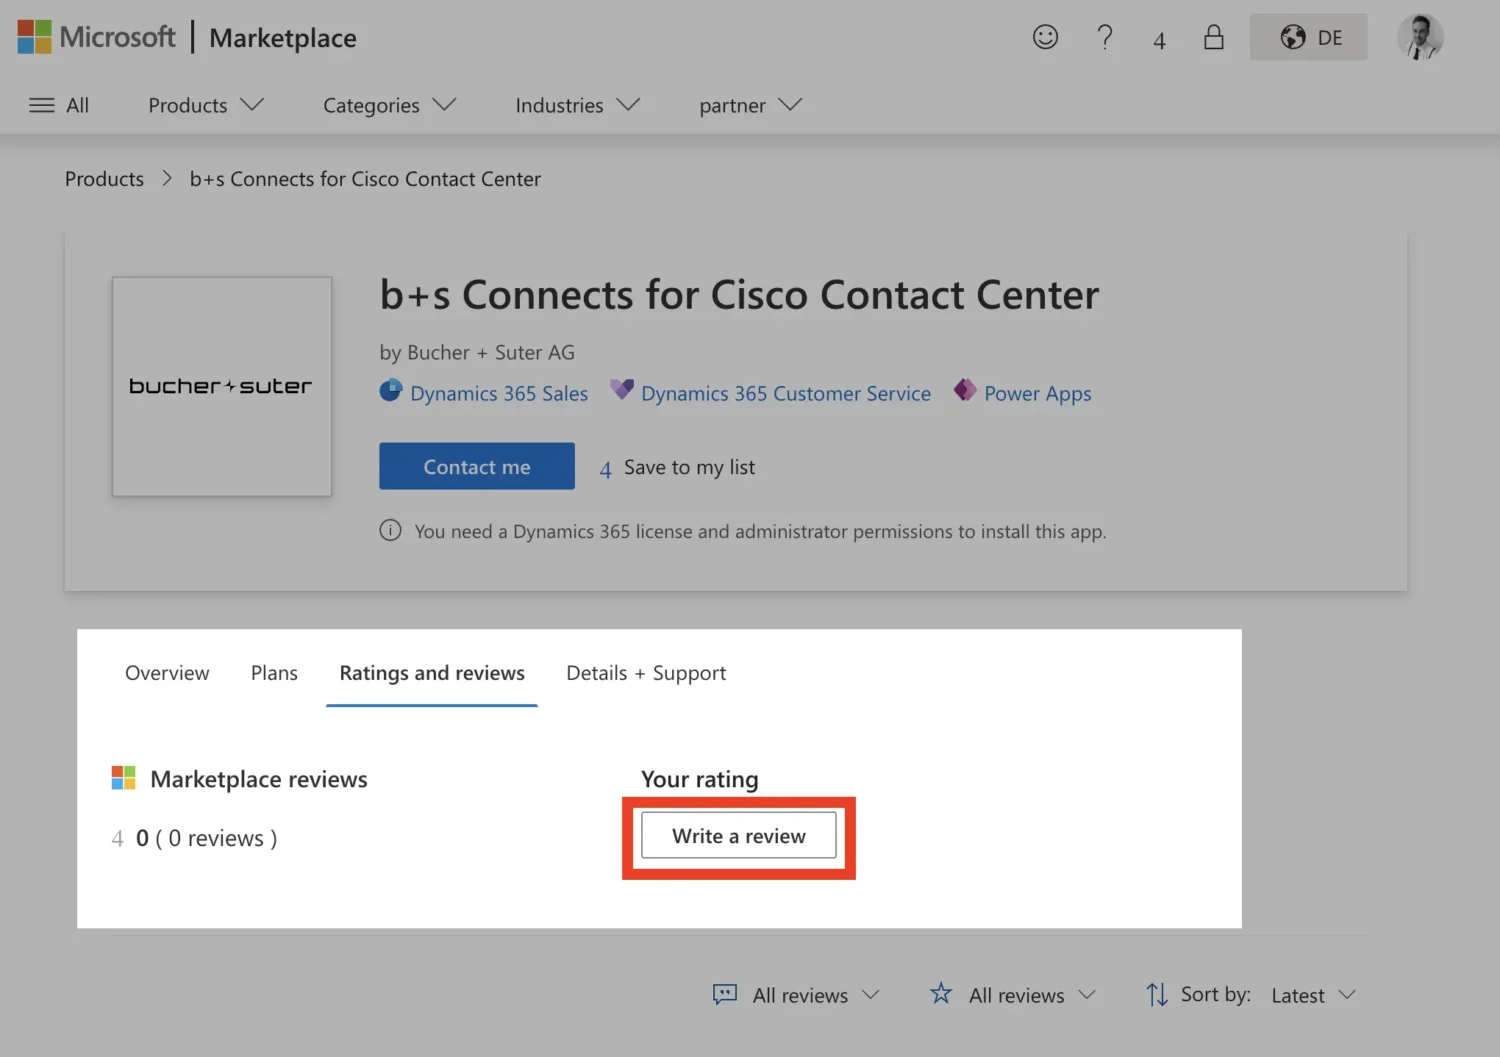Viewport: 1500px width, 1057px height.
Task: Click the Microsoft logo
Action: tap(96, 37)
